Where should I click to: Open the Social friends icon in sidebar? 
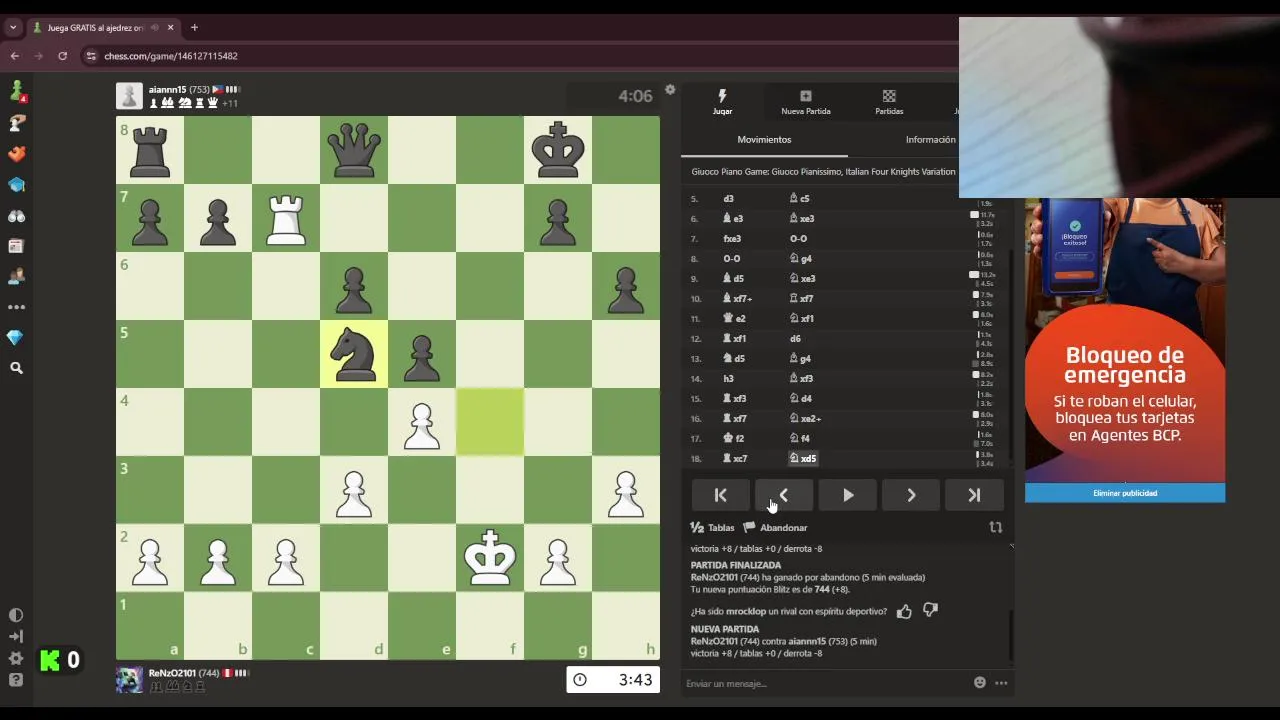point(16,277)
